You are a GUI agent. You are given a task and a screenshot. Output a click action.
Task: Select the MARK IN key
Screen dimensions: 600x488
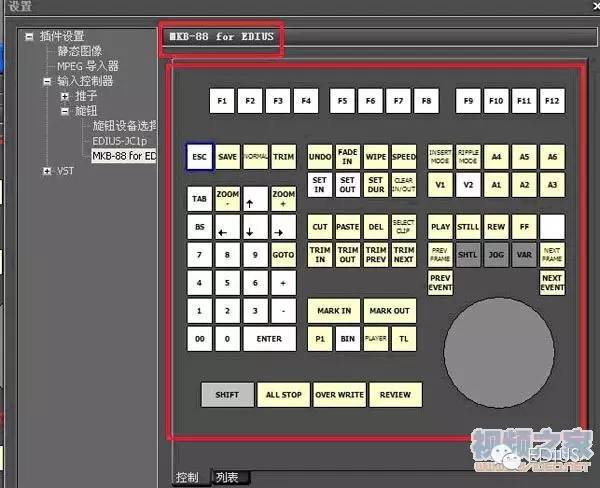coord(334,311)
